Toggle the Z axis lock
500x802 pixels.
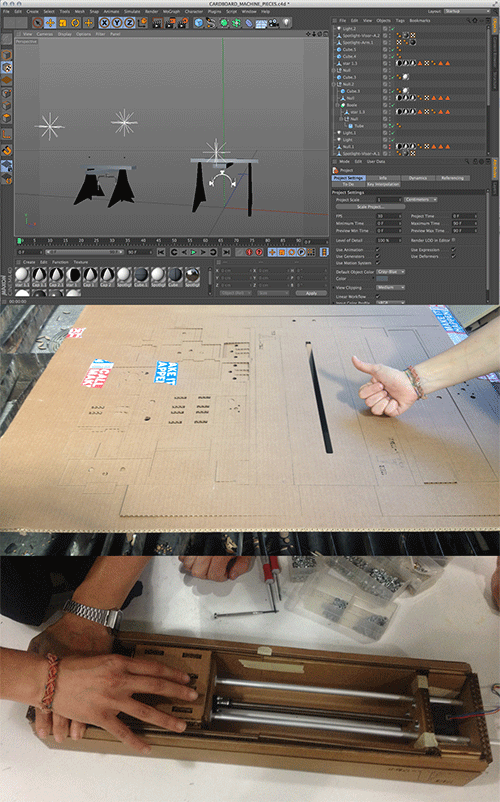pos(130,23)
